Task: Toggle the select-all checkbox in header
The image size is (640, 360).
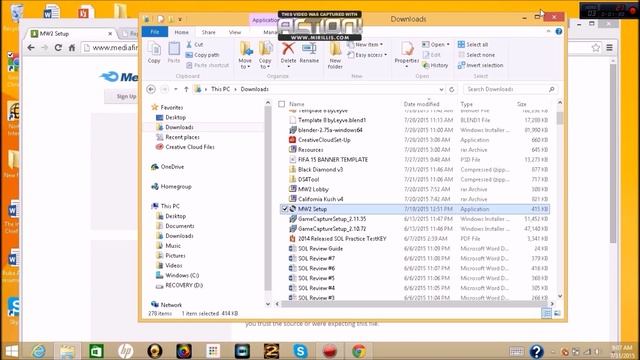Action: coord(281,104)
